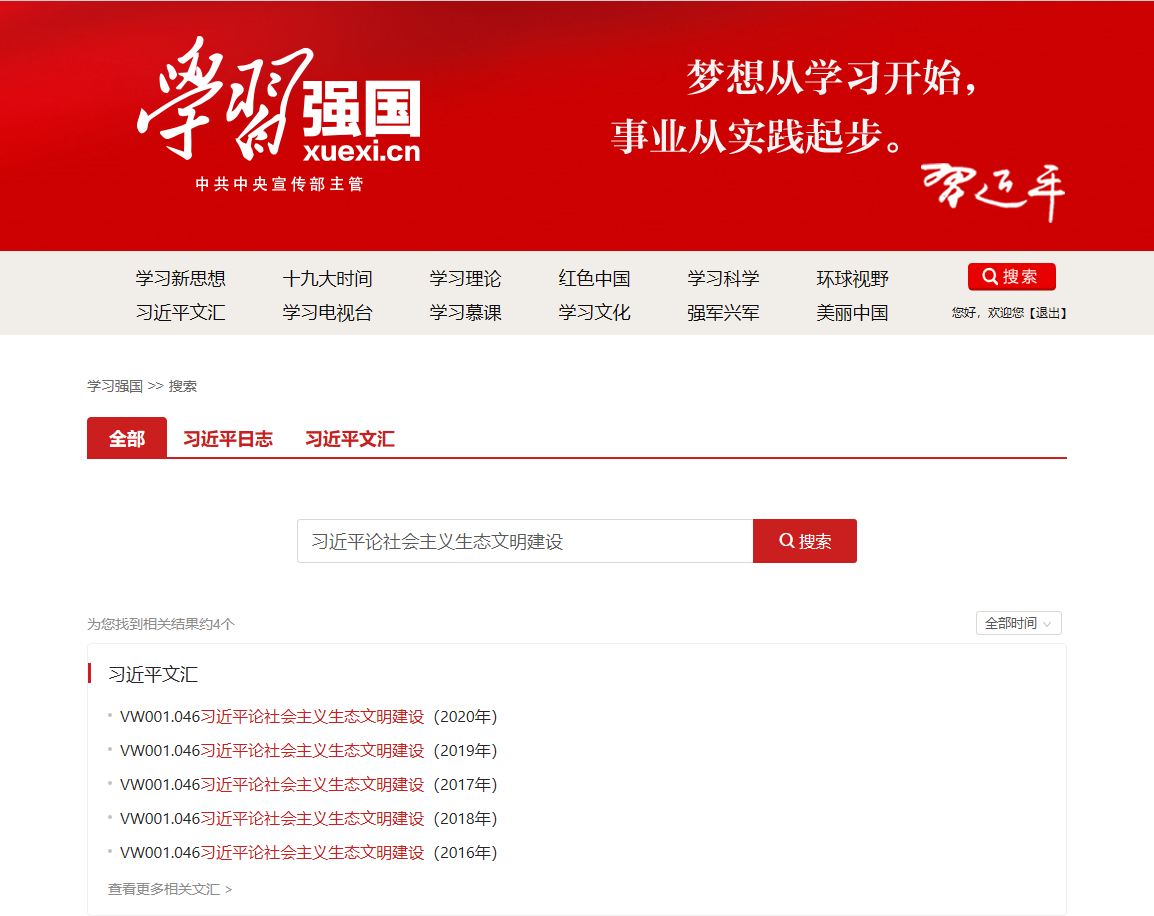Go to 学习慕课 navigation item
The image size is (1154, 916).
[465, 313]
